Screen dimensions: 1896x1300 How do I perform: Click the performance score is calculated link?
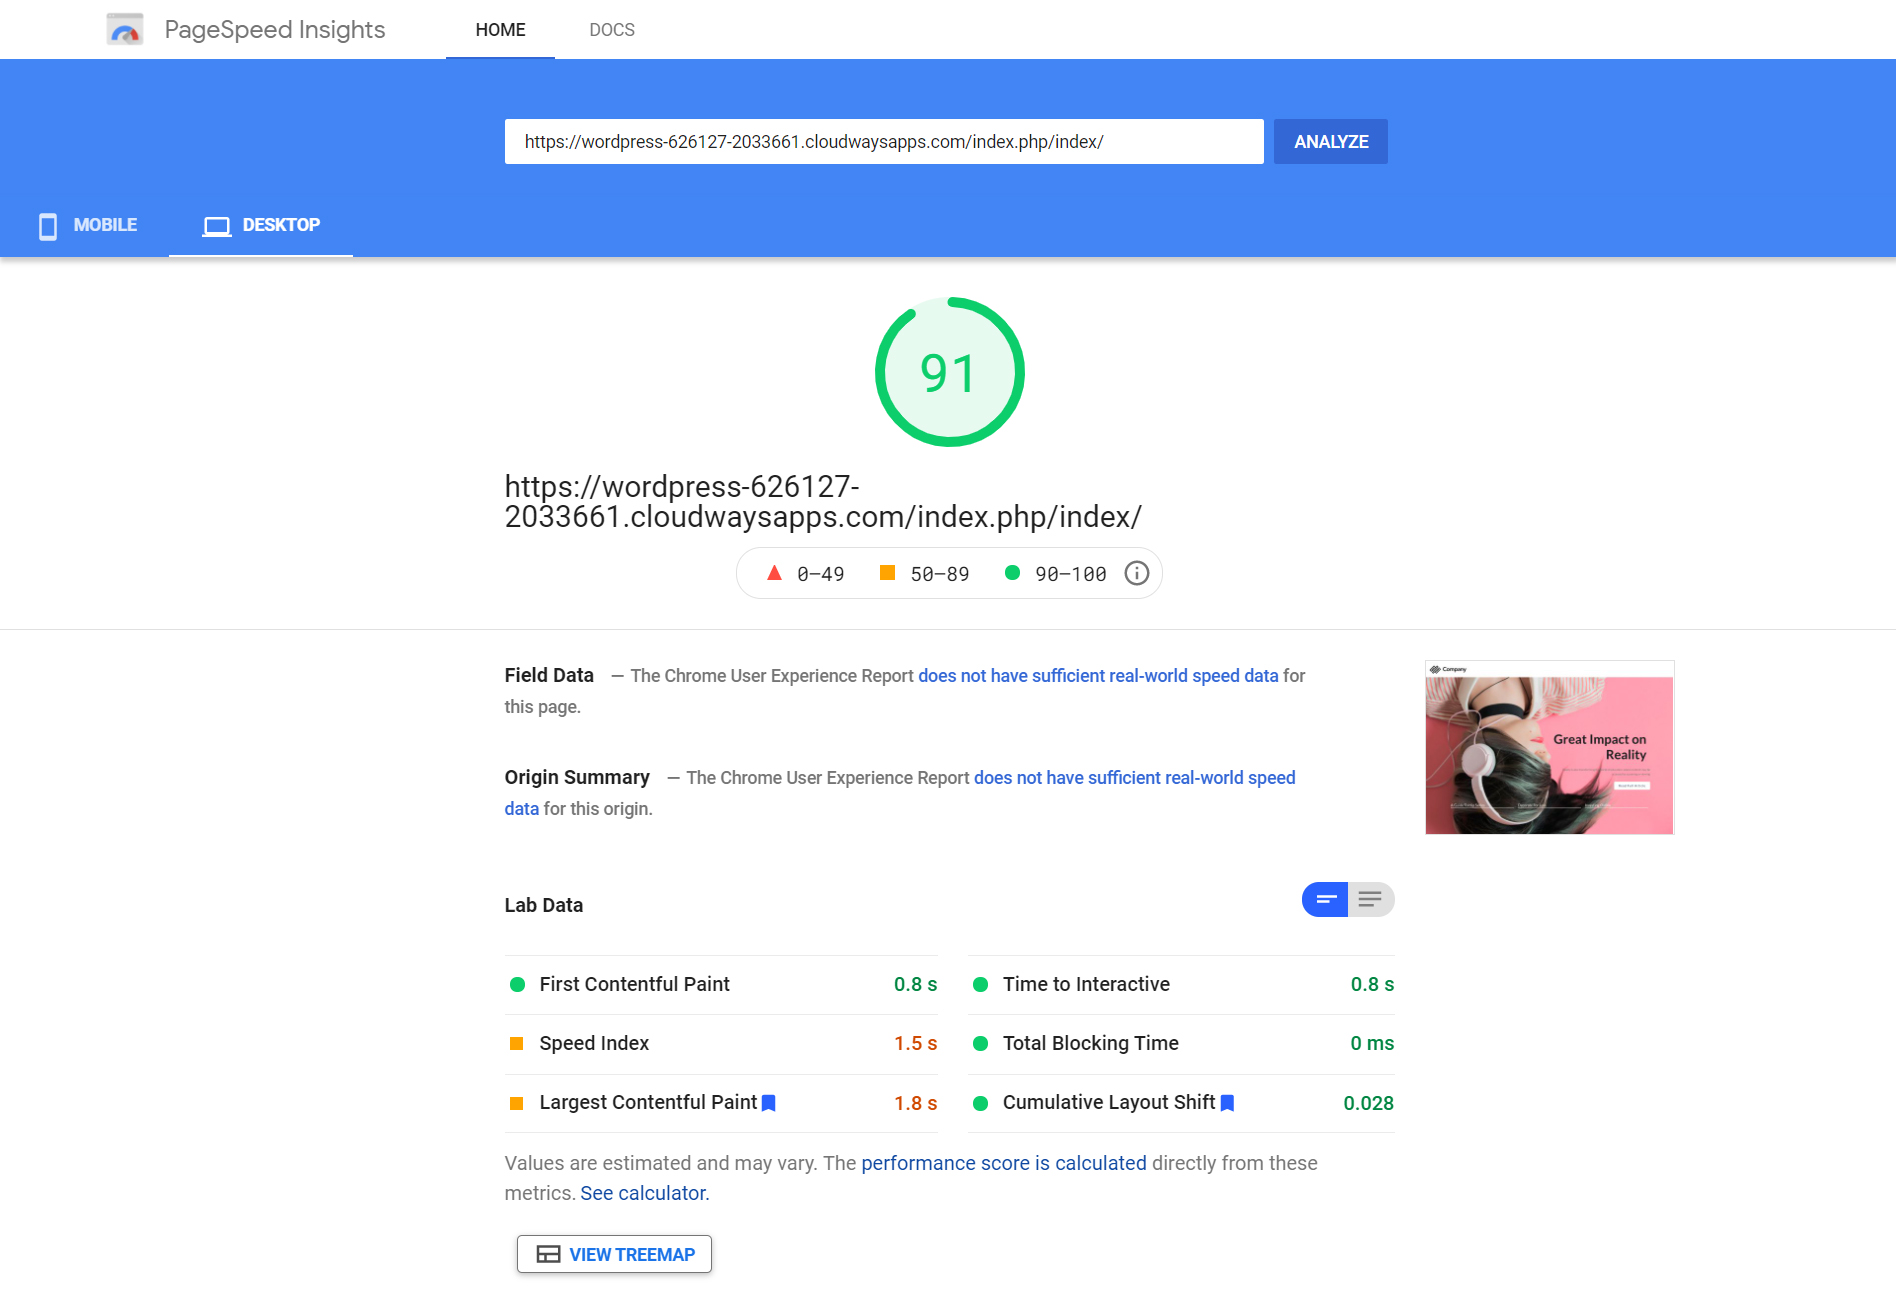1003,1163
